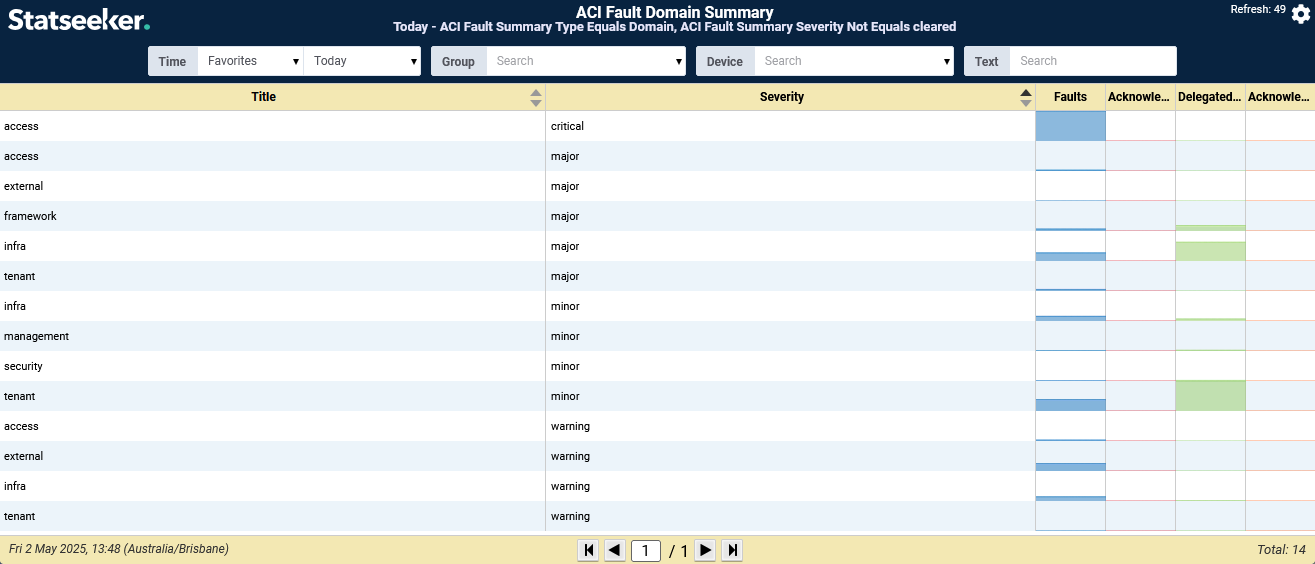Screen dimensions: 1315x564
Task: Click the Severity column header
Action: 782,97
